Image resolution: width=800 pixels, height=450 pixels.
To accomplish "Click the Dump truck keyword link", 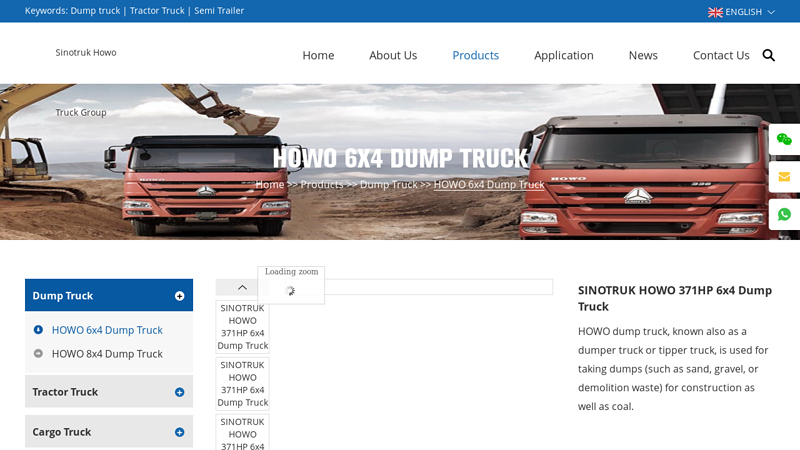I will (95, 11).
